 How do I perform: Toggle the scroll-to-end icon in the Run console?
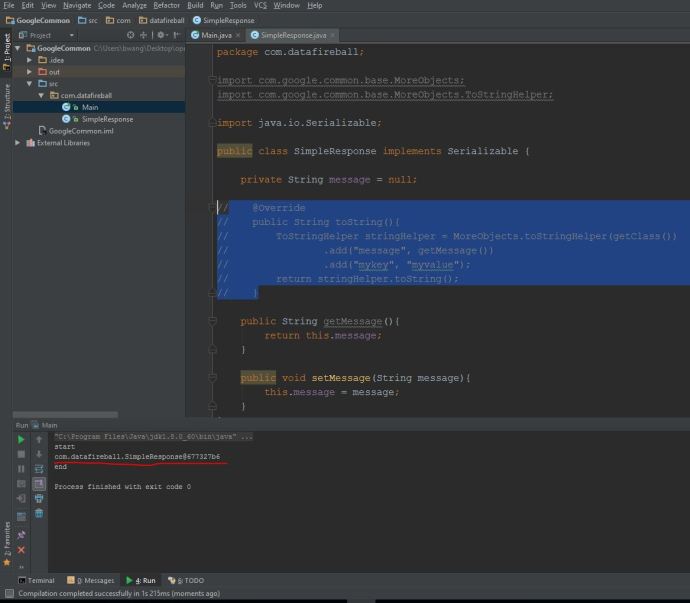39,484
